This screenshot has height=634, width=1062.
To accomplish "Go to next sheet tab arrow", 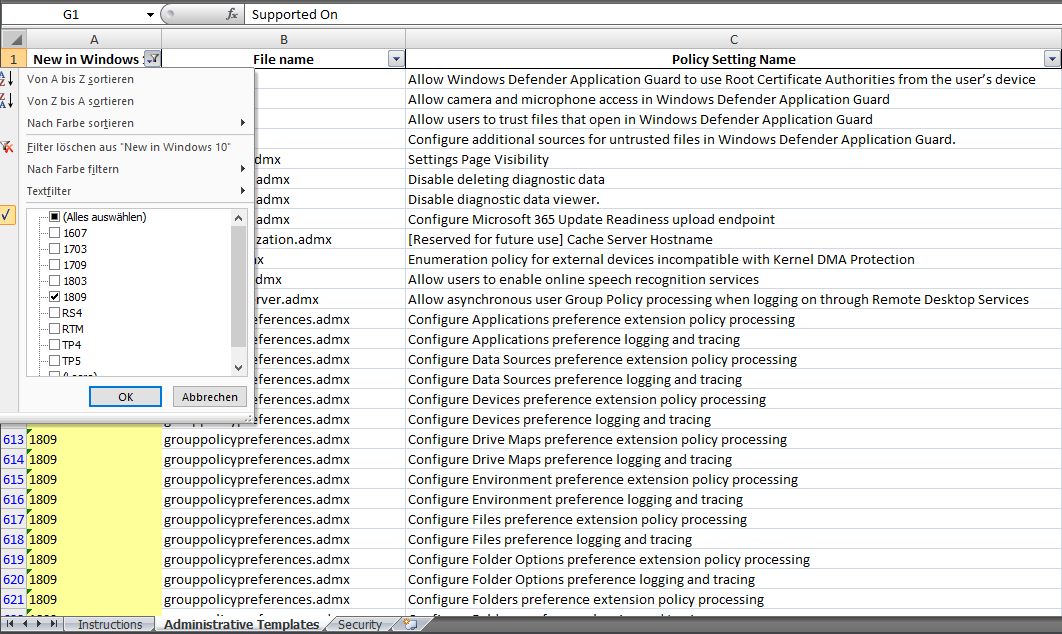I will point(39,623).
